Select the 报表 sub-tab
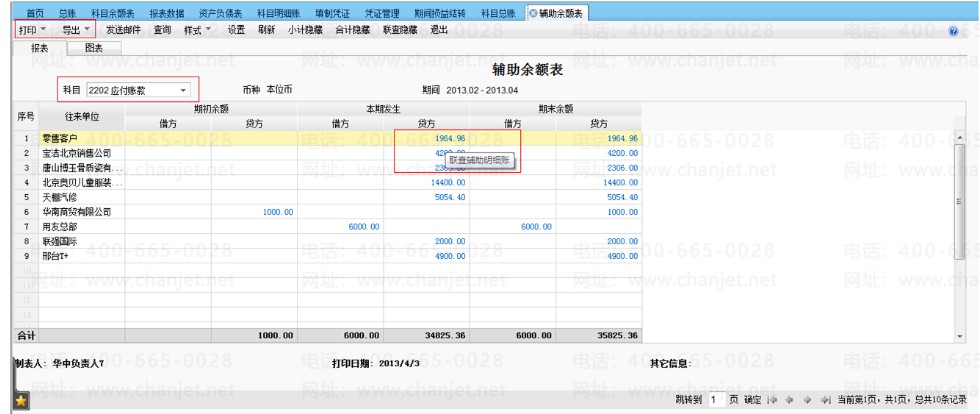Viewport: 980px width, 414px height. (x=40, y=48)
